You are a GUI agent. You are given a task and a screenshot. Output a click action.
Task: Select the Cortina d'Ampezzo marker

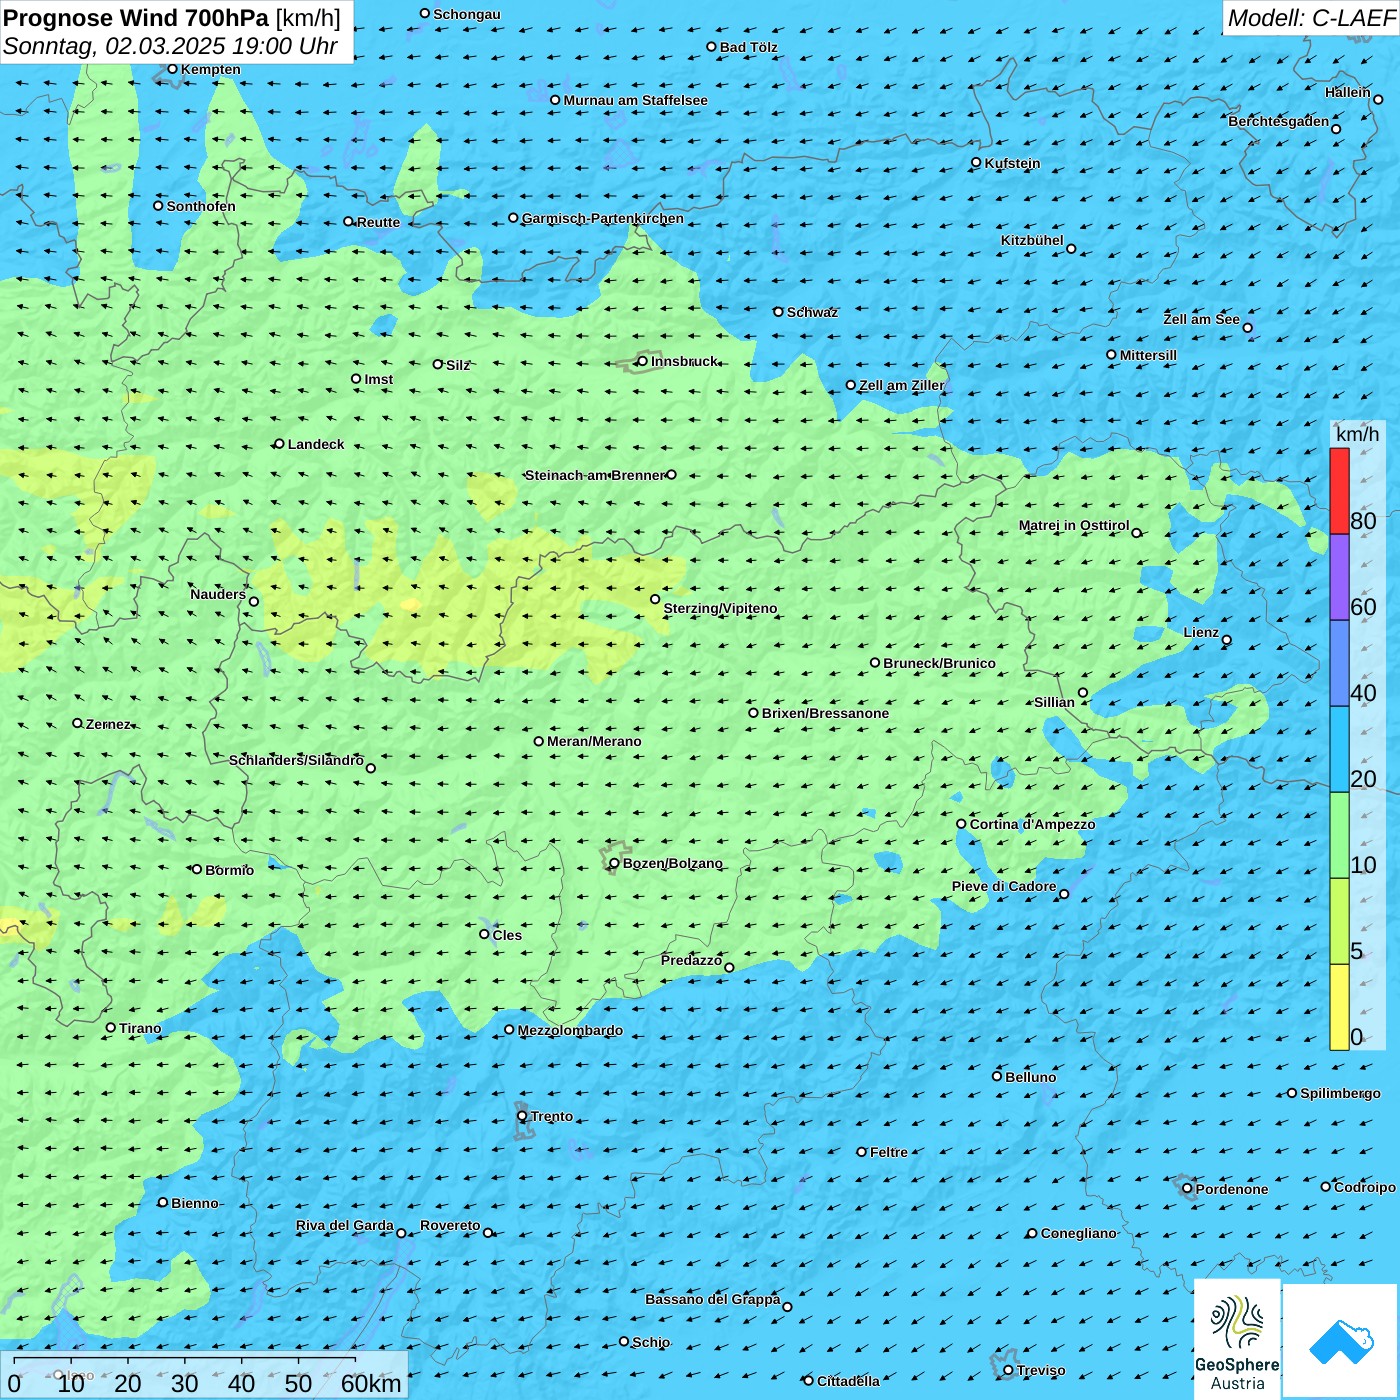pos(961,824)
